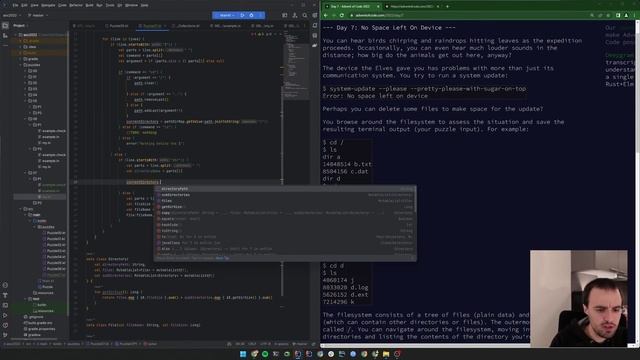The image size is (640, 360).
Task: Open the IDE settings gear icon
Action: 315,16
